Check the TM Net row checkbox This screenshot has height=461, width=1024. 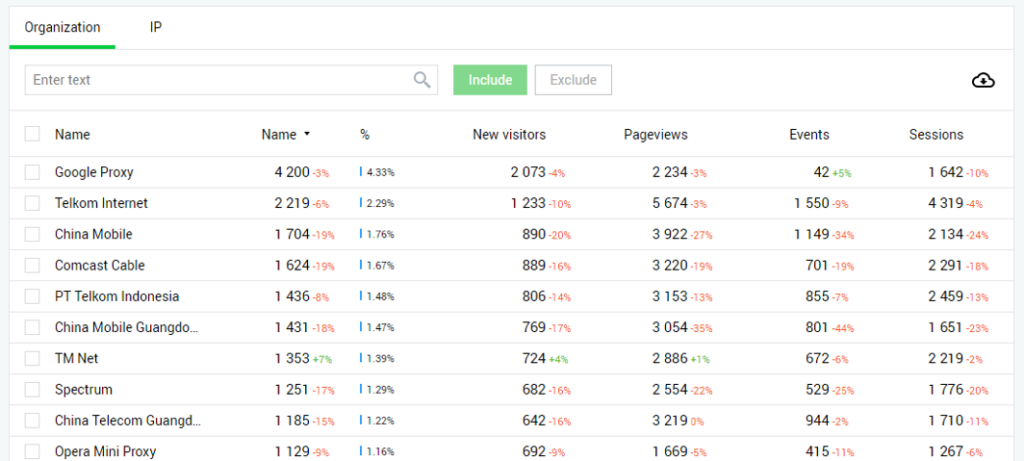(x=32, y=358)
